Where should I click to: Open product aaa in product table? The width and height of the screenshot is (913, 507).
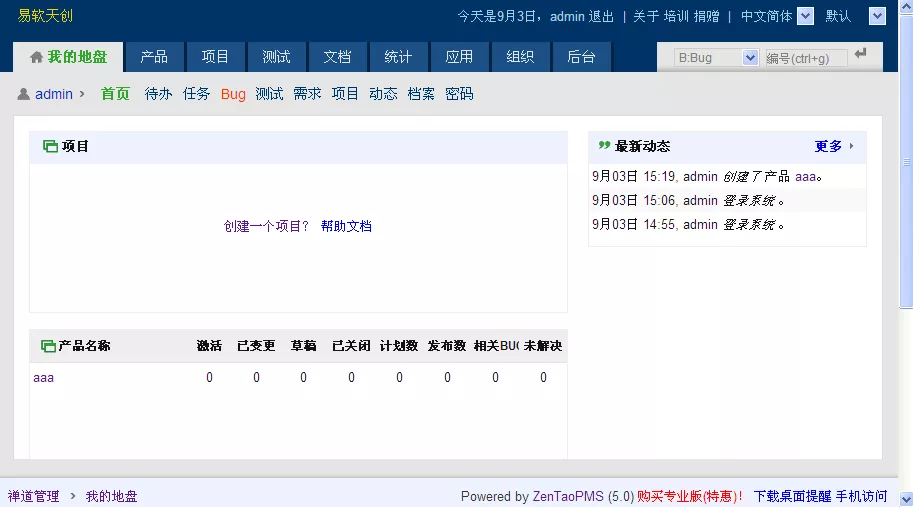(x=44, y=378)
